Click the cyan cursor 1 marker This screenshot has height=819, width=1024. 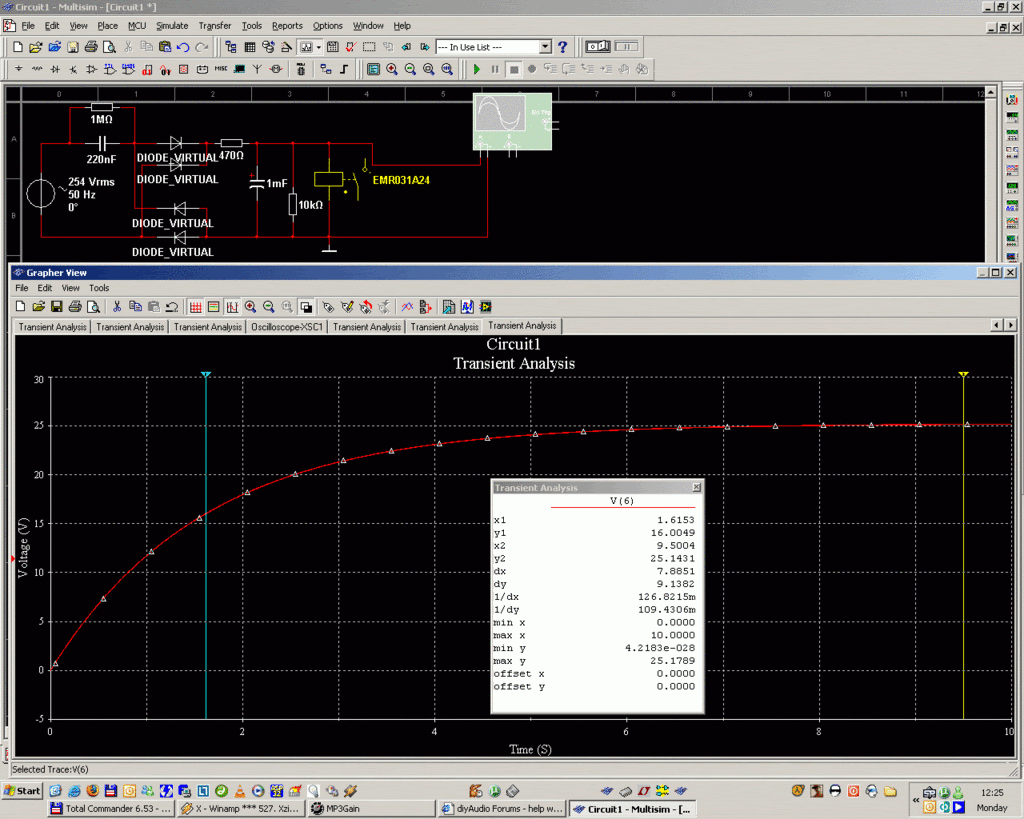coord(205,374)
